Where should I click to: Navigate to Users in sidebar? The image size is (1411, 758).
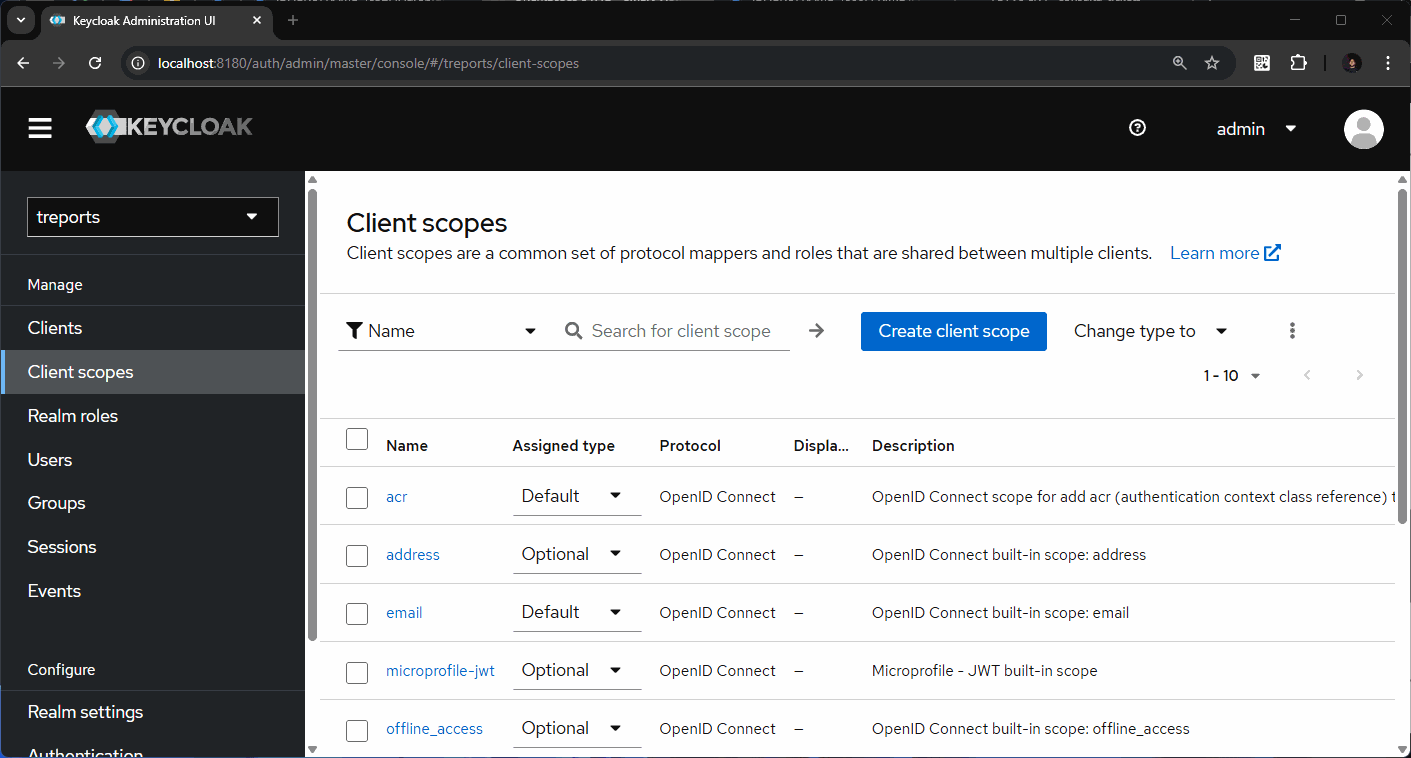click(x=50, y=460)
